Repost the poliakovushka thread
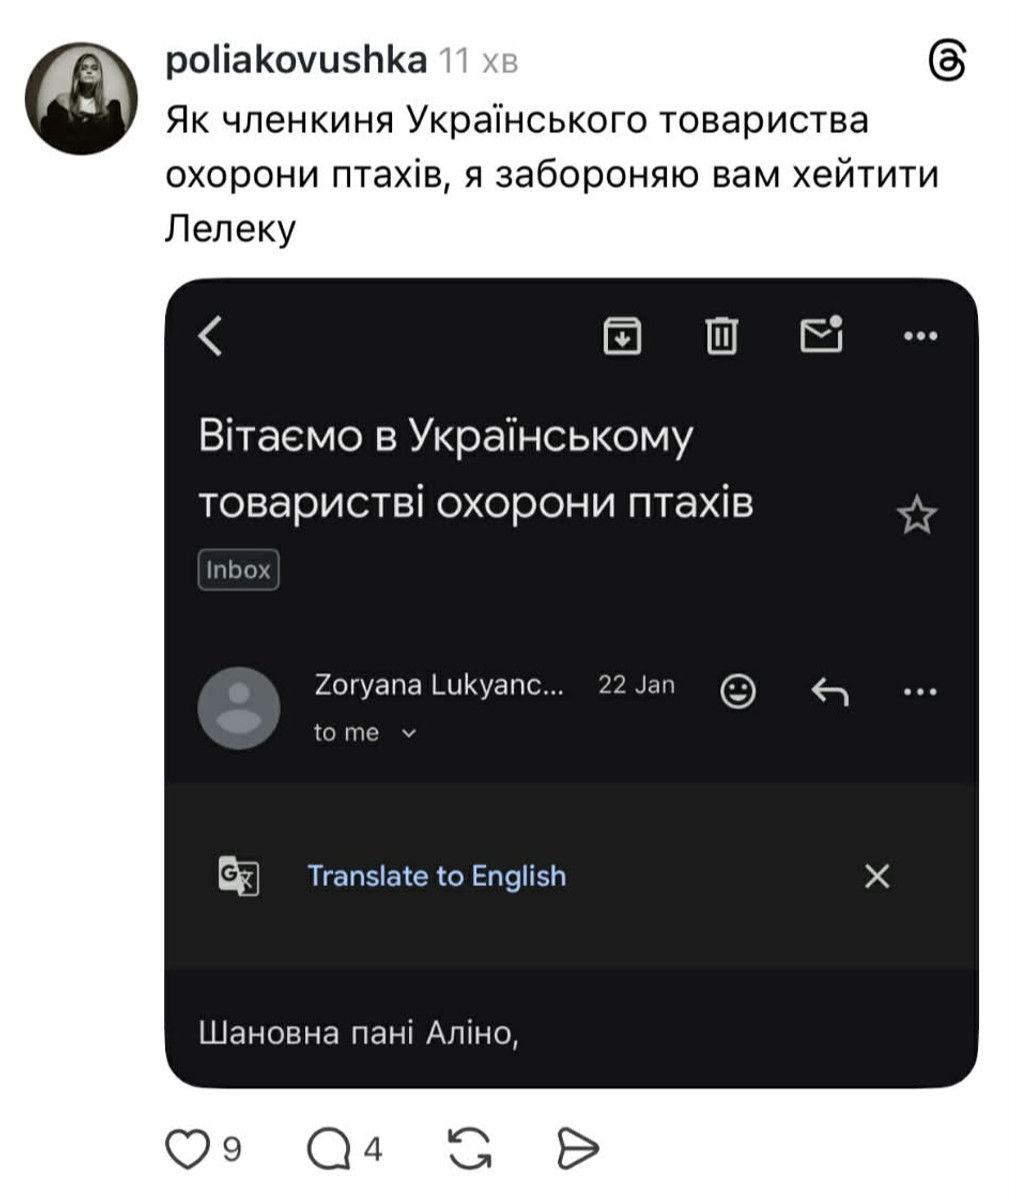This screenshot has height=1200, width=1009. pos(469,1150)
